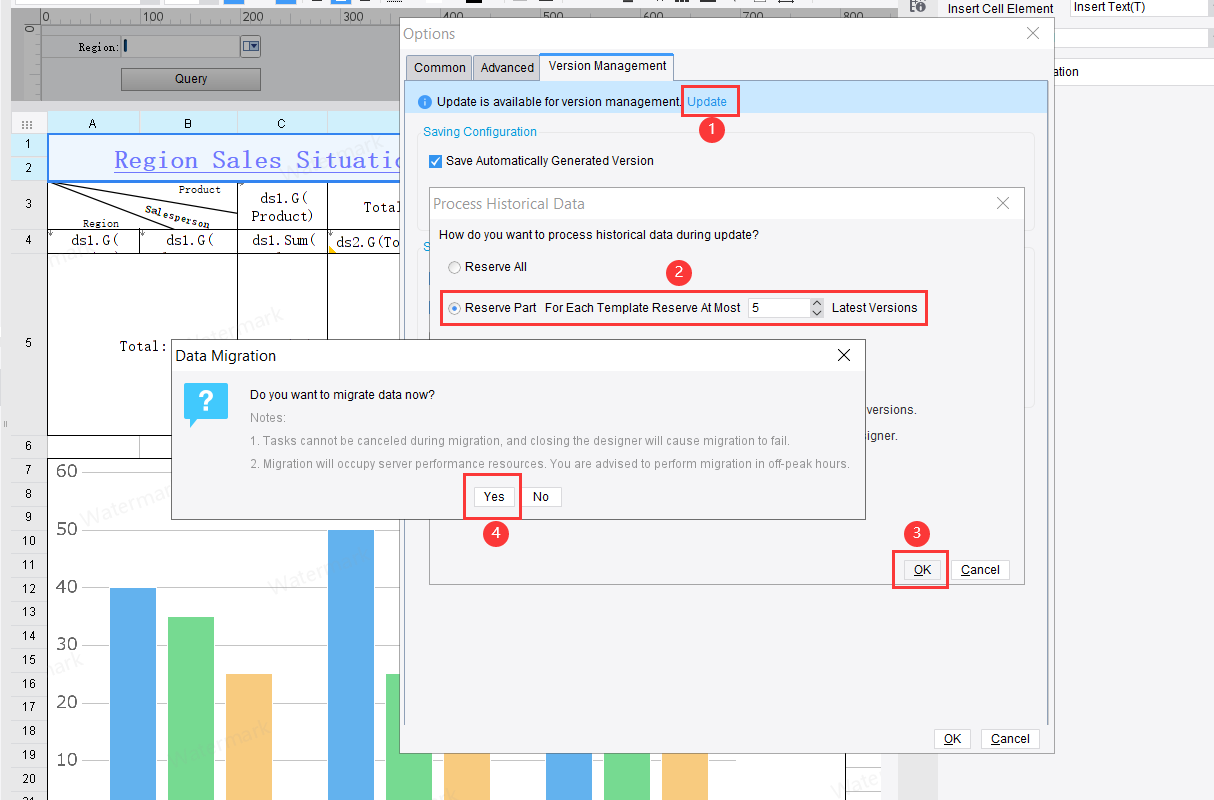Viewport: 1214px width, 800px height.
Task: Toggle Save Automatically Generated Version checkbox
Action: 435,161
